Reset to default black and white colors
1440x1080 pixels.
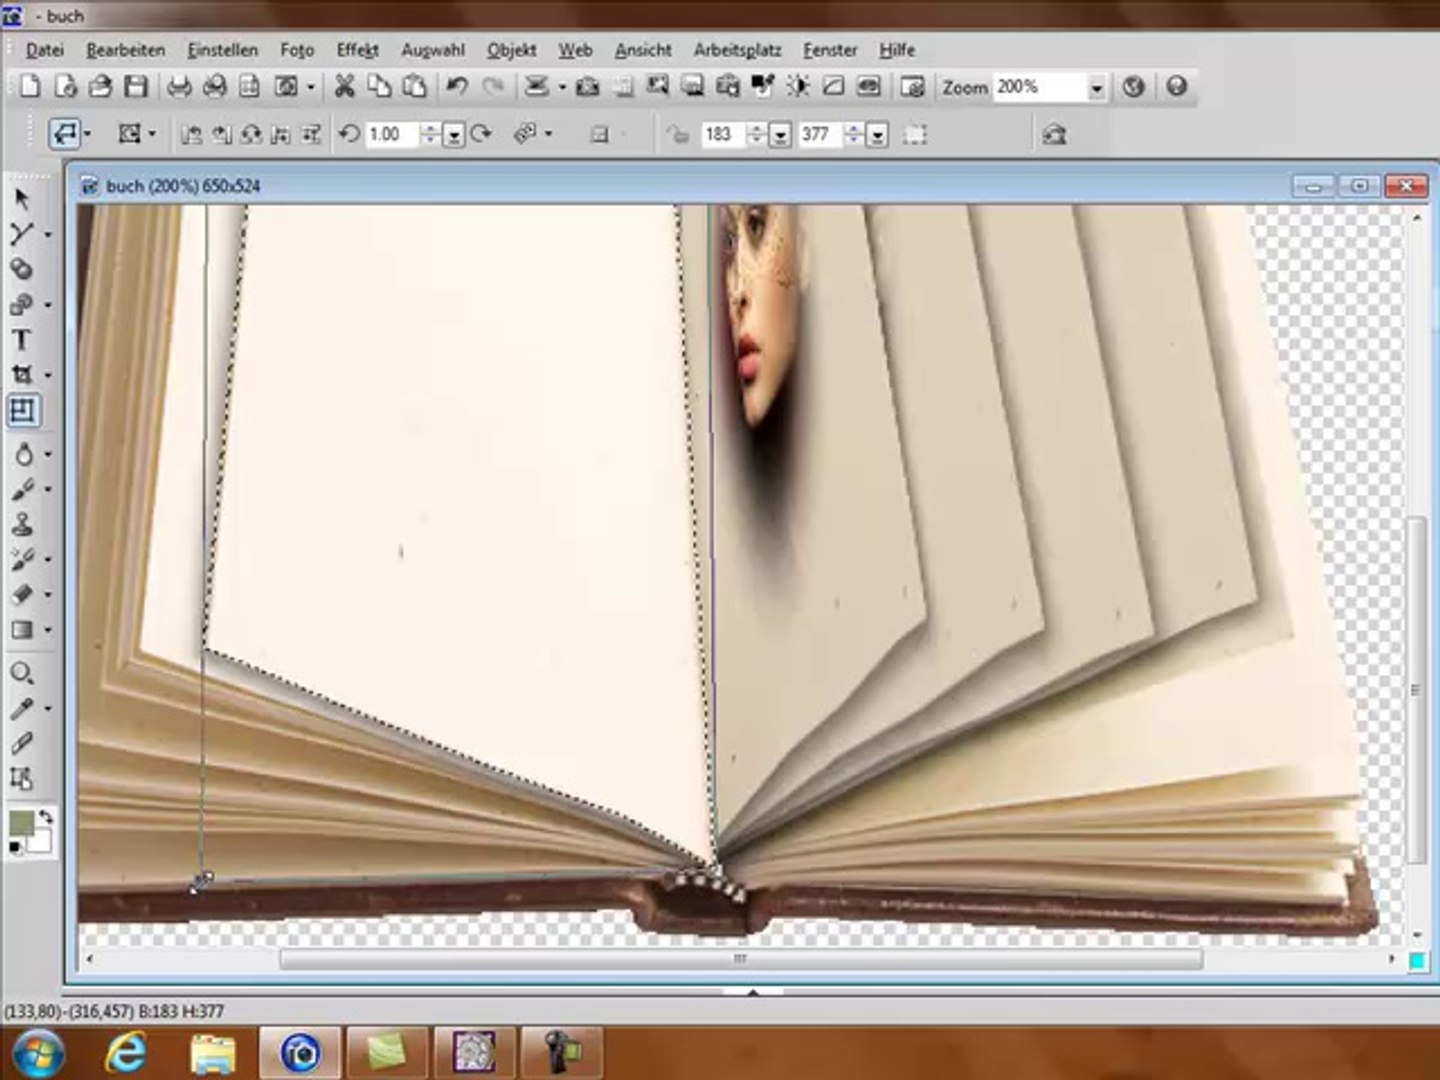pyautogui.click(x=15, y=848)
